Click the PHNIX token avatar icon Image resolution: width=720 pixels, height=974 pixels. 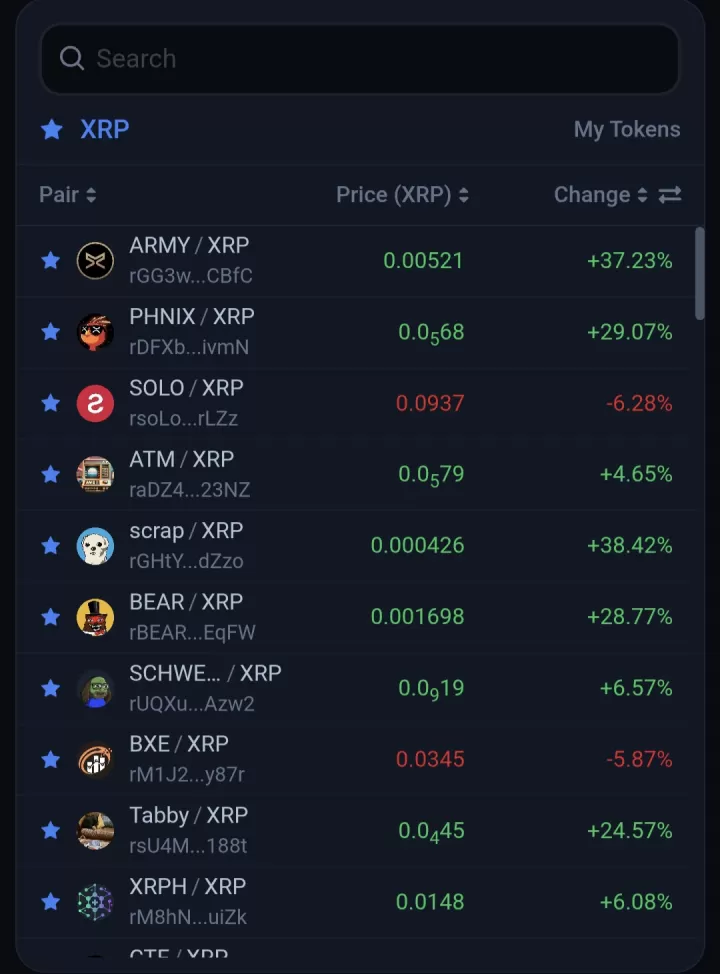pyautogui.click(x=95, y=332)
